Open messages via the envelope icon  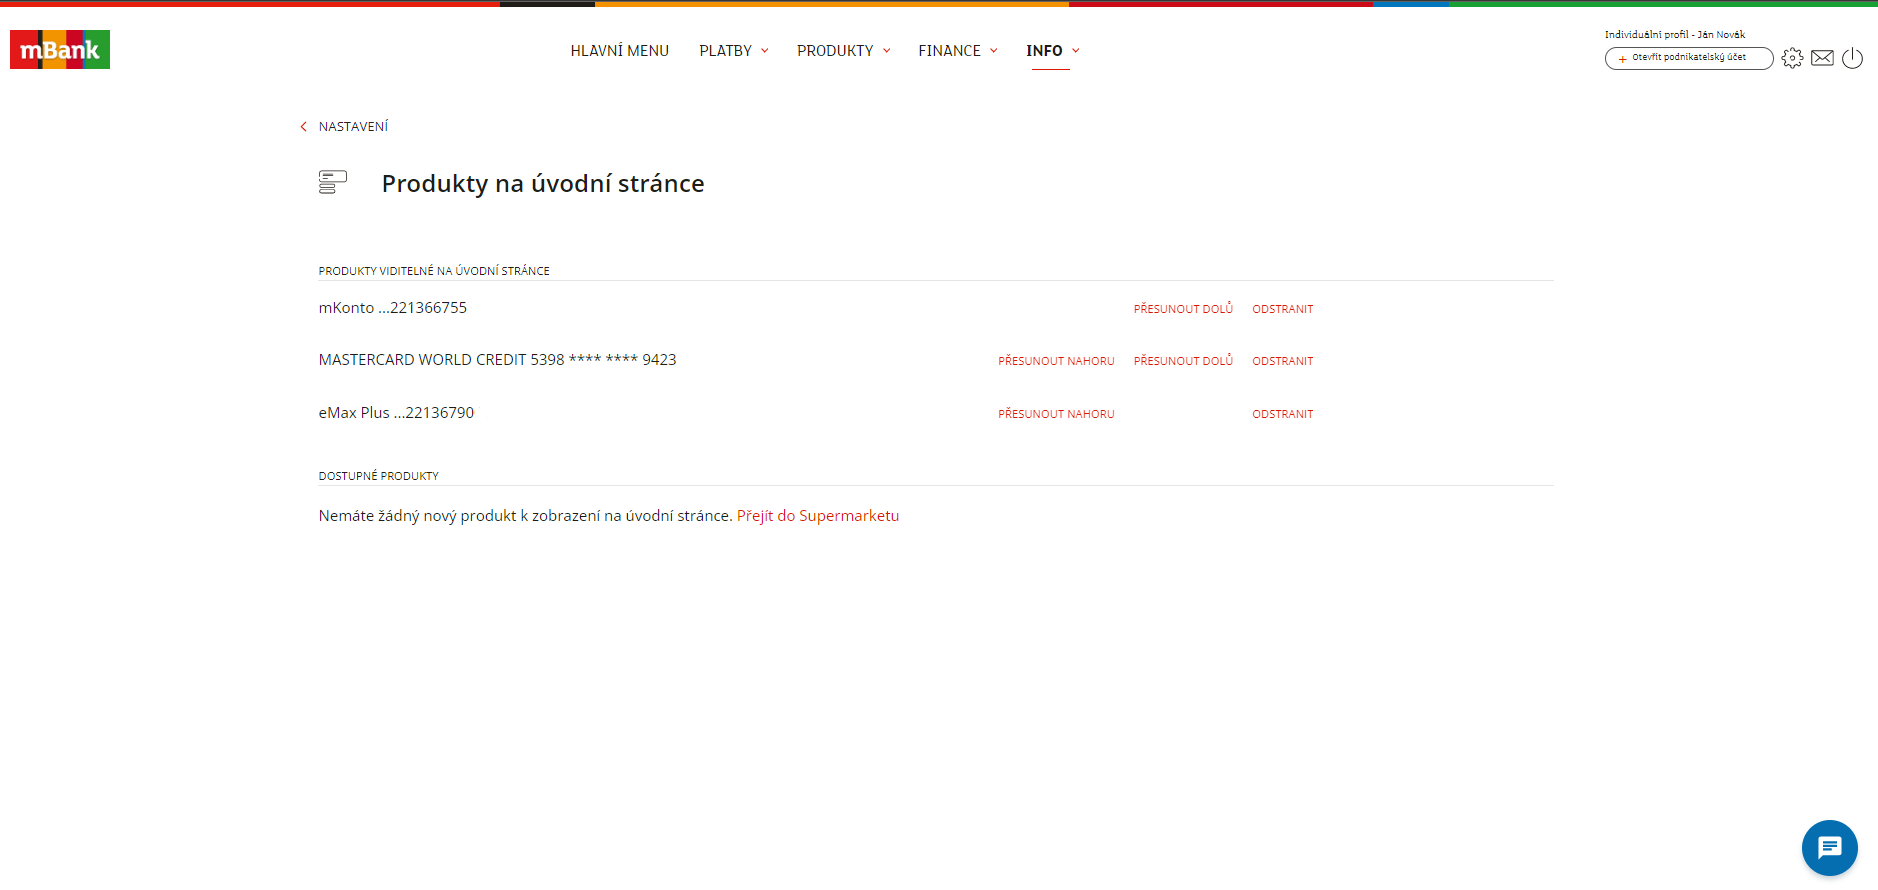tap(1822, 58)
